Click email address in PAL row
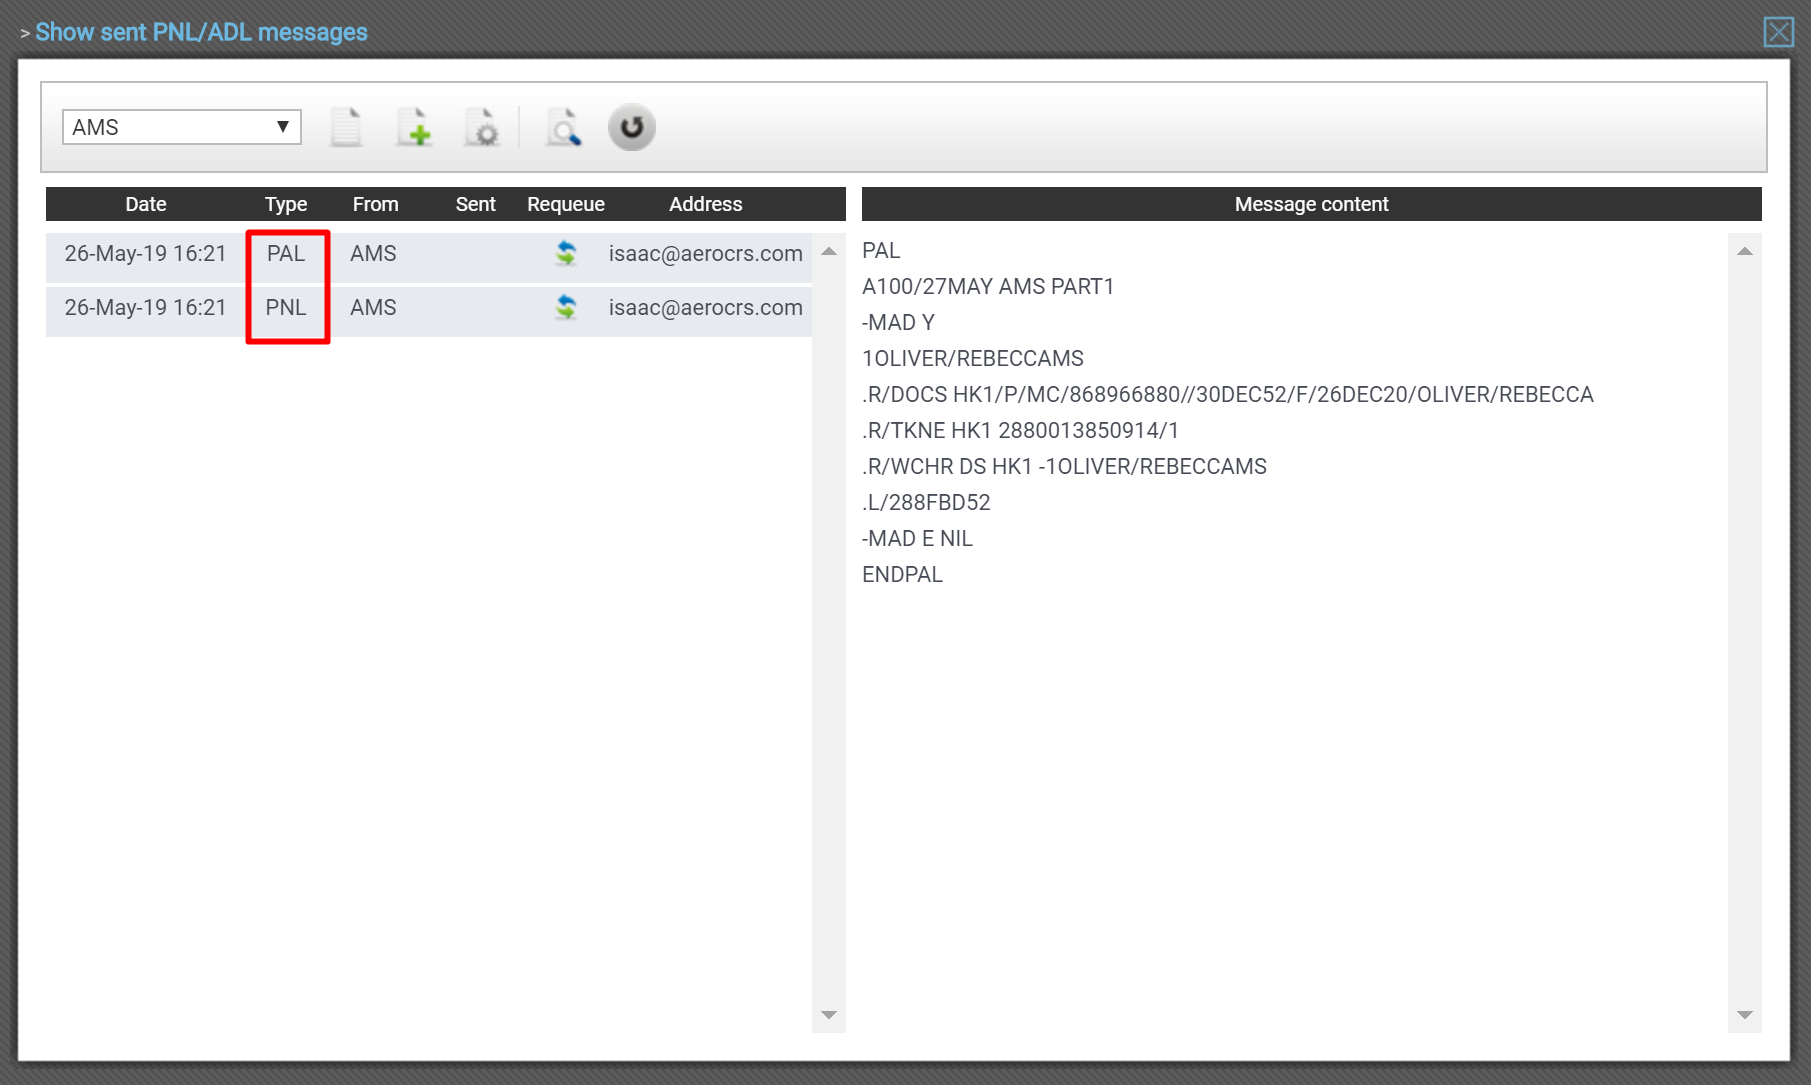 pyautogui.click(x=706, y=254)
